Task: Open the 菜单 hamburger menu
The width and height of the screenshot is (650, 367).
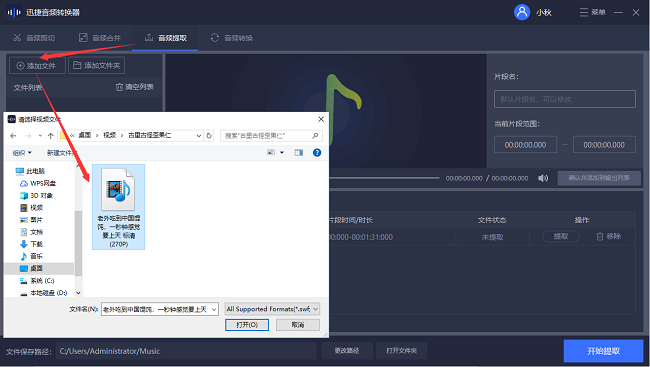Action: pyautogui.click(x=592, y=12)
